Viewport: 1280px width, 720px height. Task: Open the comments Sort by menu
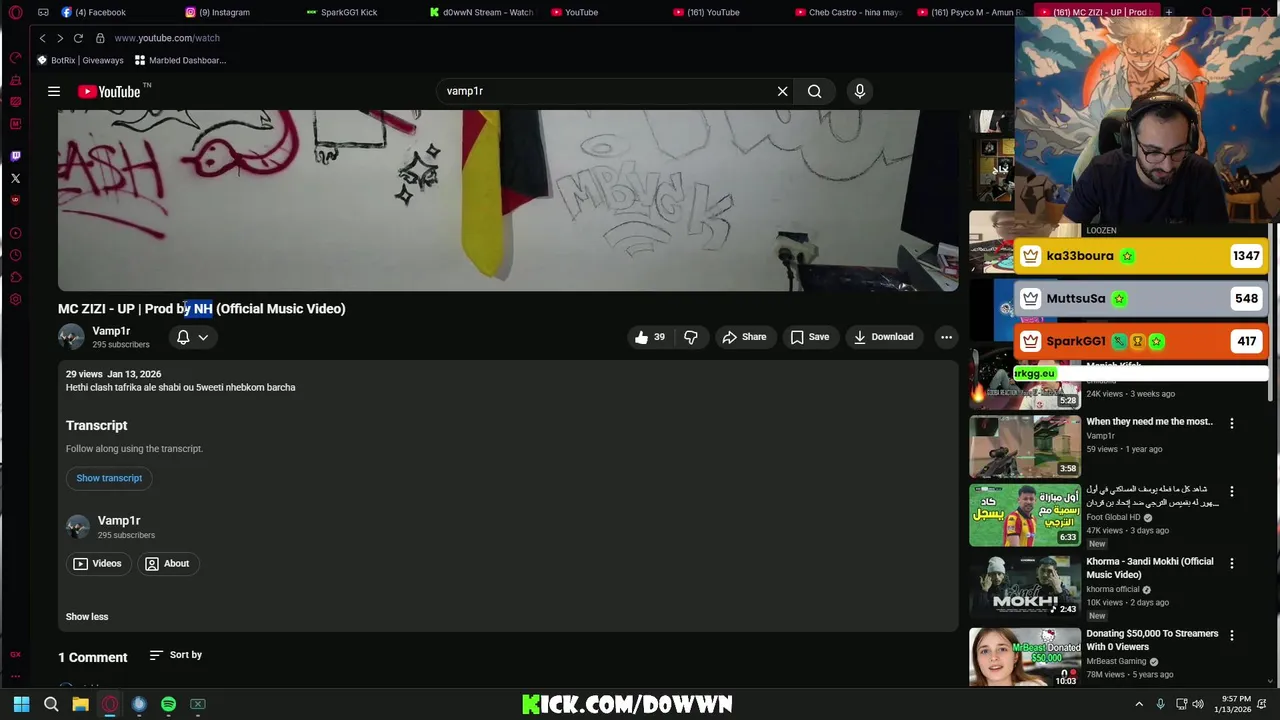click(176, 655)
